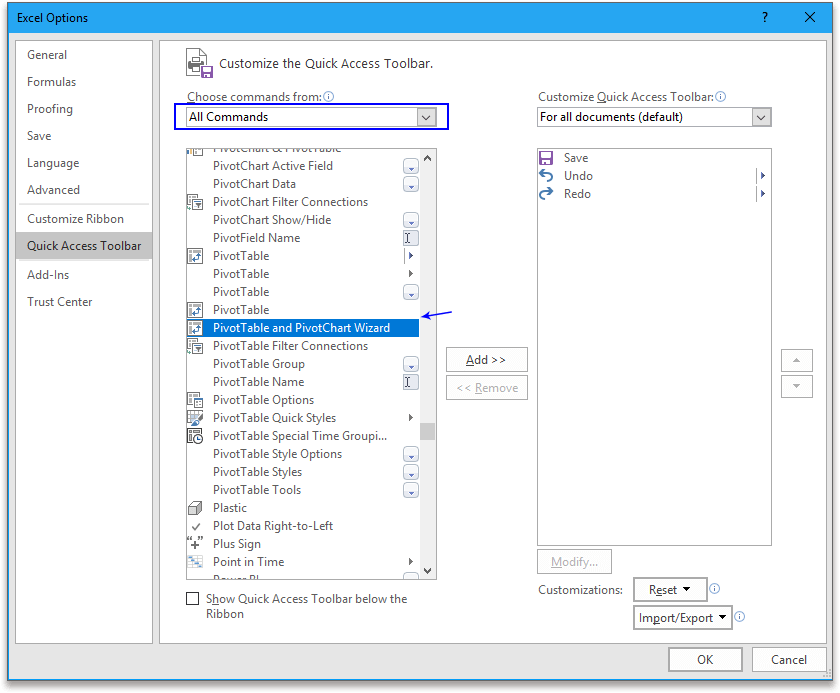Screen dimensions: 840x693
Task: Click the info icon next to Import/Export
Action: click(x=739, y=616)
